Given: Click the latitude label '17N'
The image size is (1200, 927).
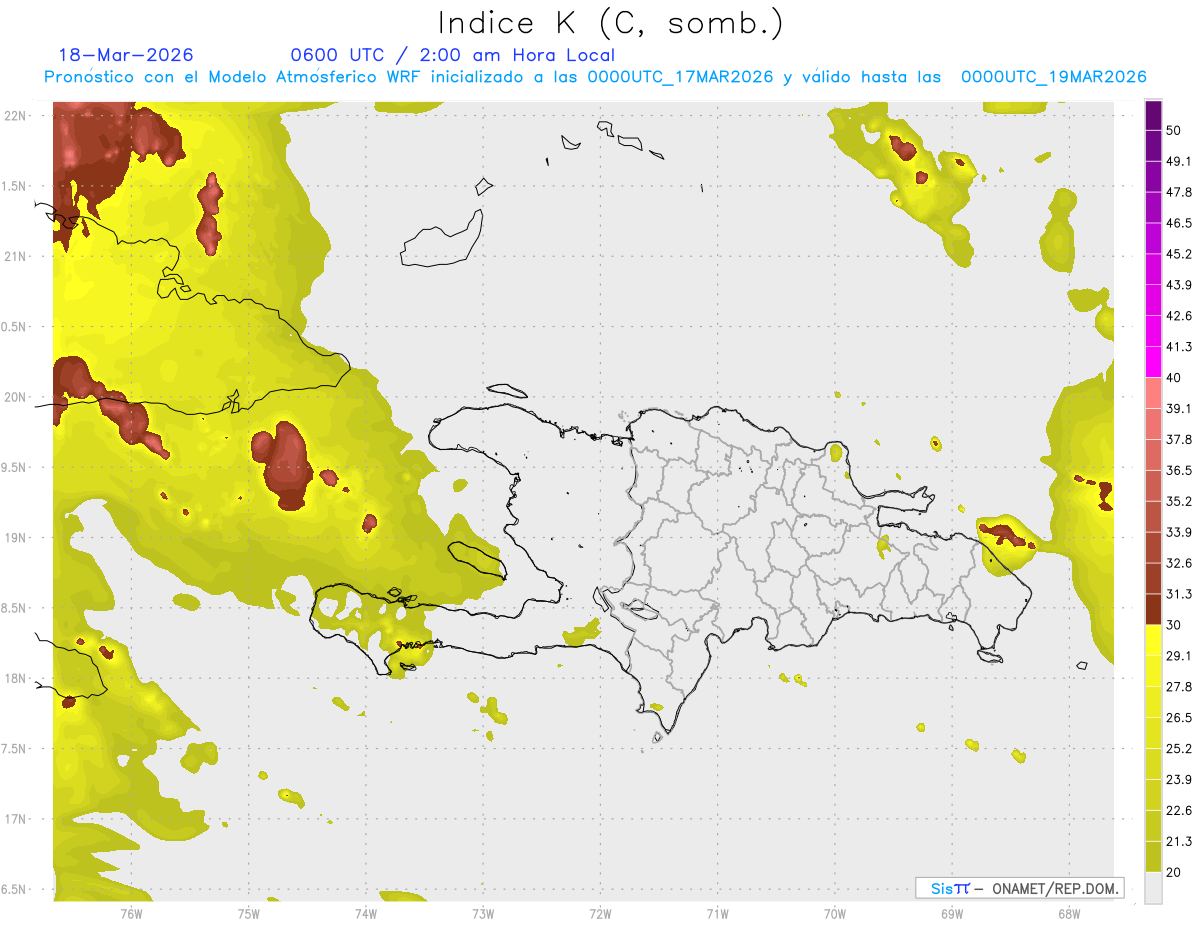Looking at the screenshot, I should tap(16, 819).
